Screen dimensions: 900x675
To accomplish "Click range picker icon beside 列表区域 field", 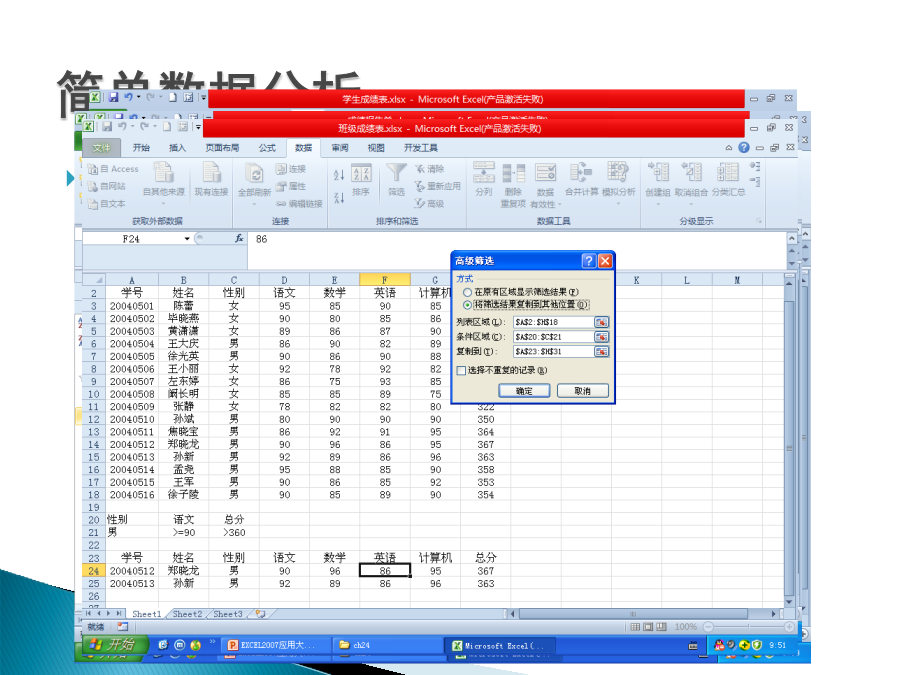I will [601, 322].
